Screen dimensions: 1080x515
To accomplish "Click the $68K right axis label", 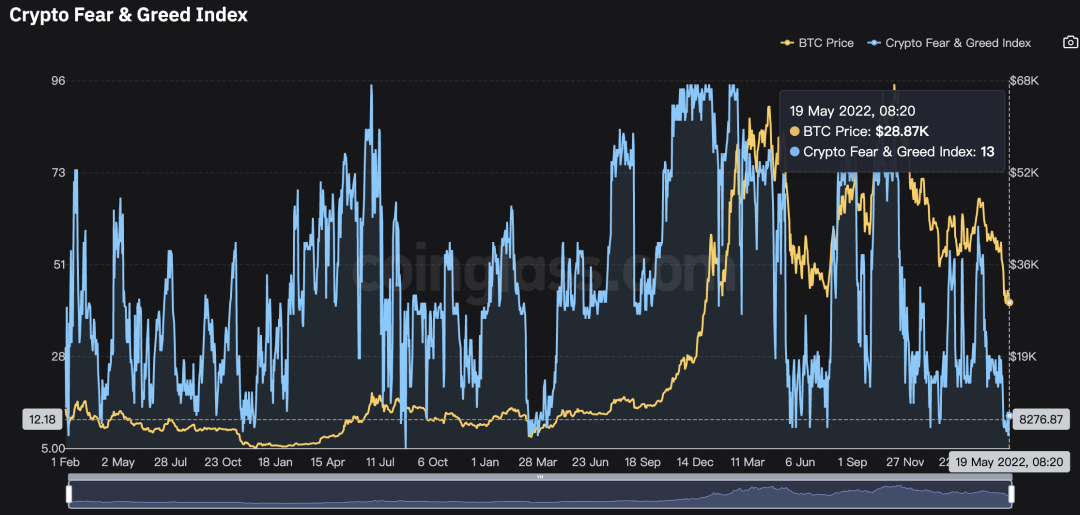I will point(1027,80).
